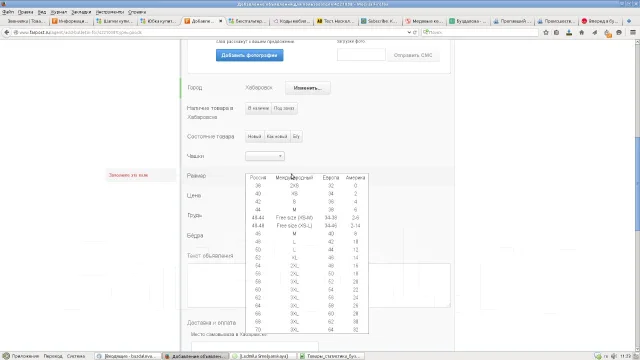
Task: Open the 'Система' panel menu
Action: 76,356
